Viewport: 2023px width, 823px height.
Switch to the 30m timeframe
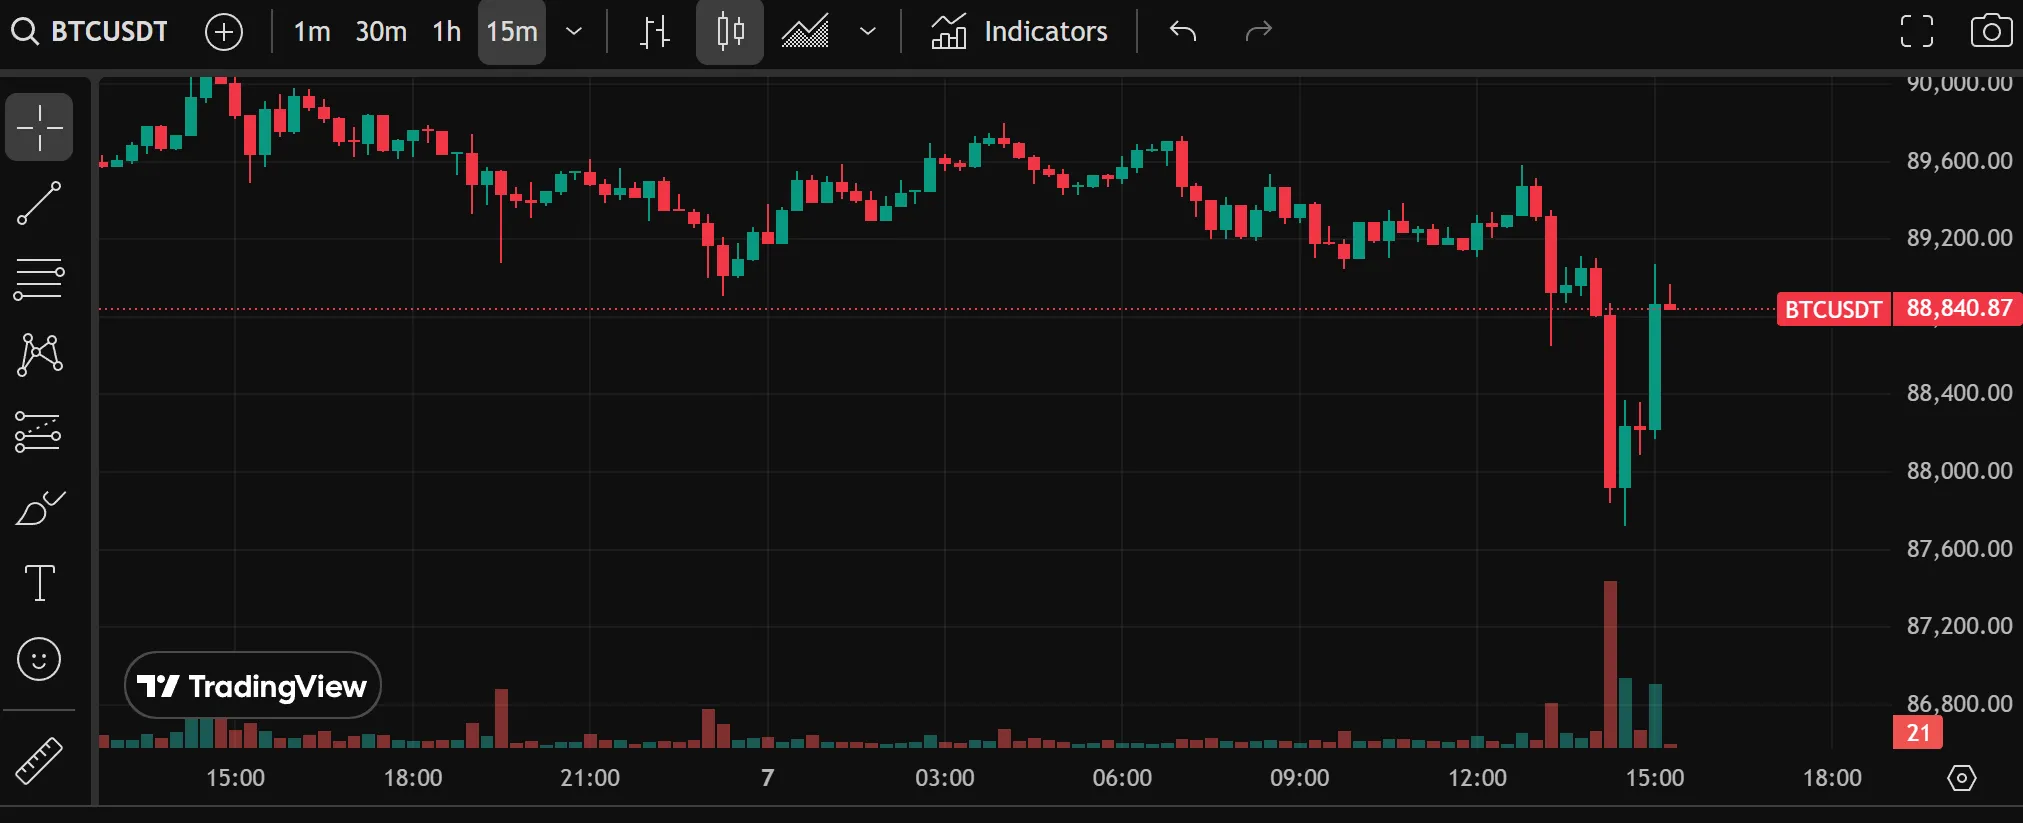(381, 32)
